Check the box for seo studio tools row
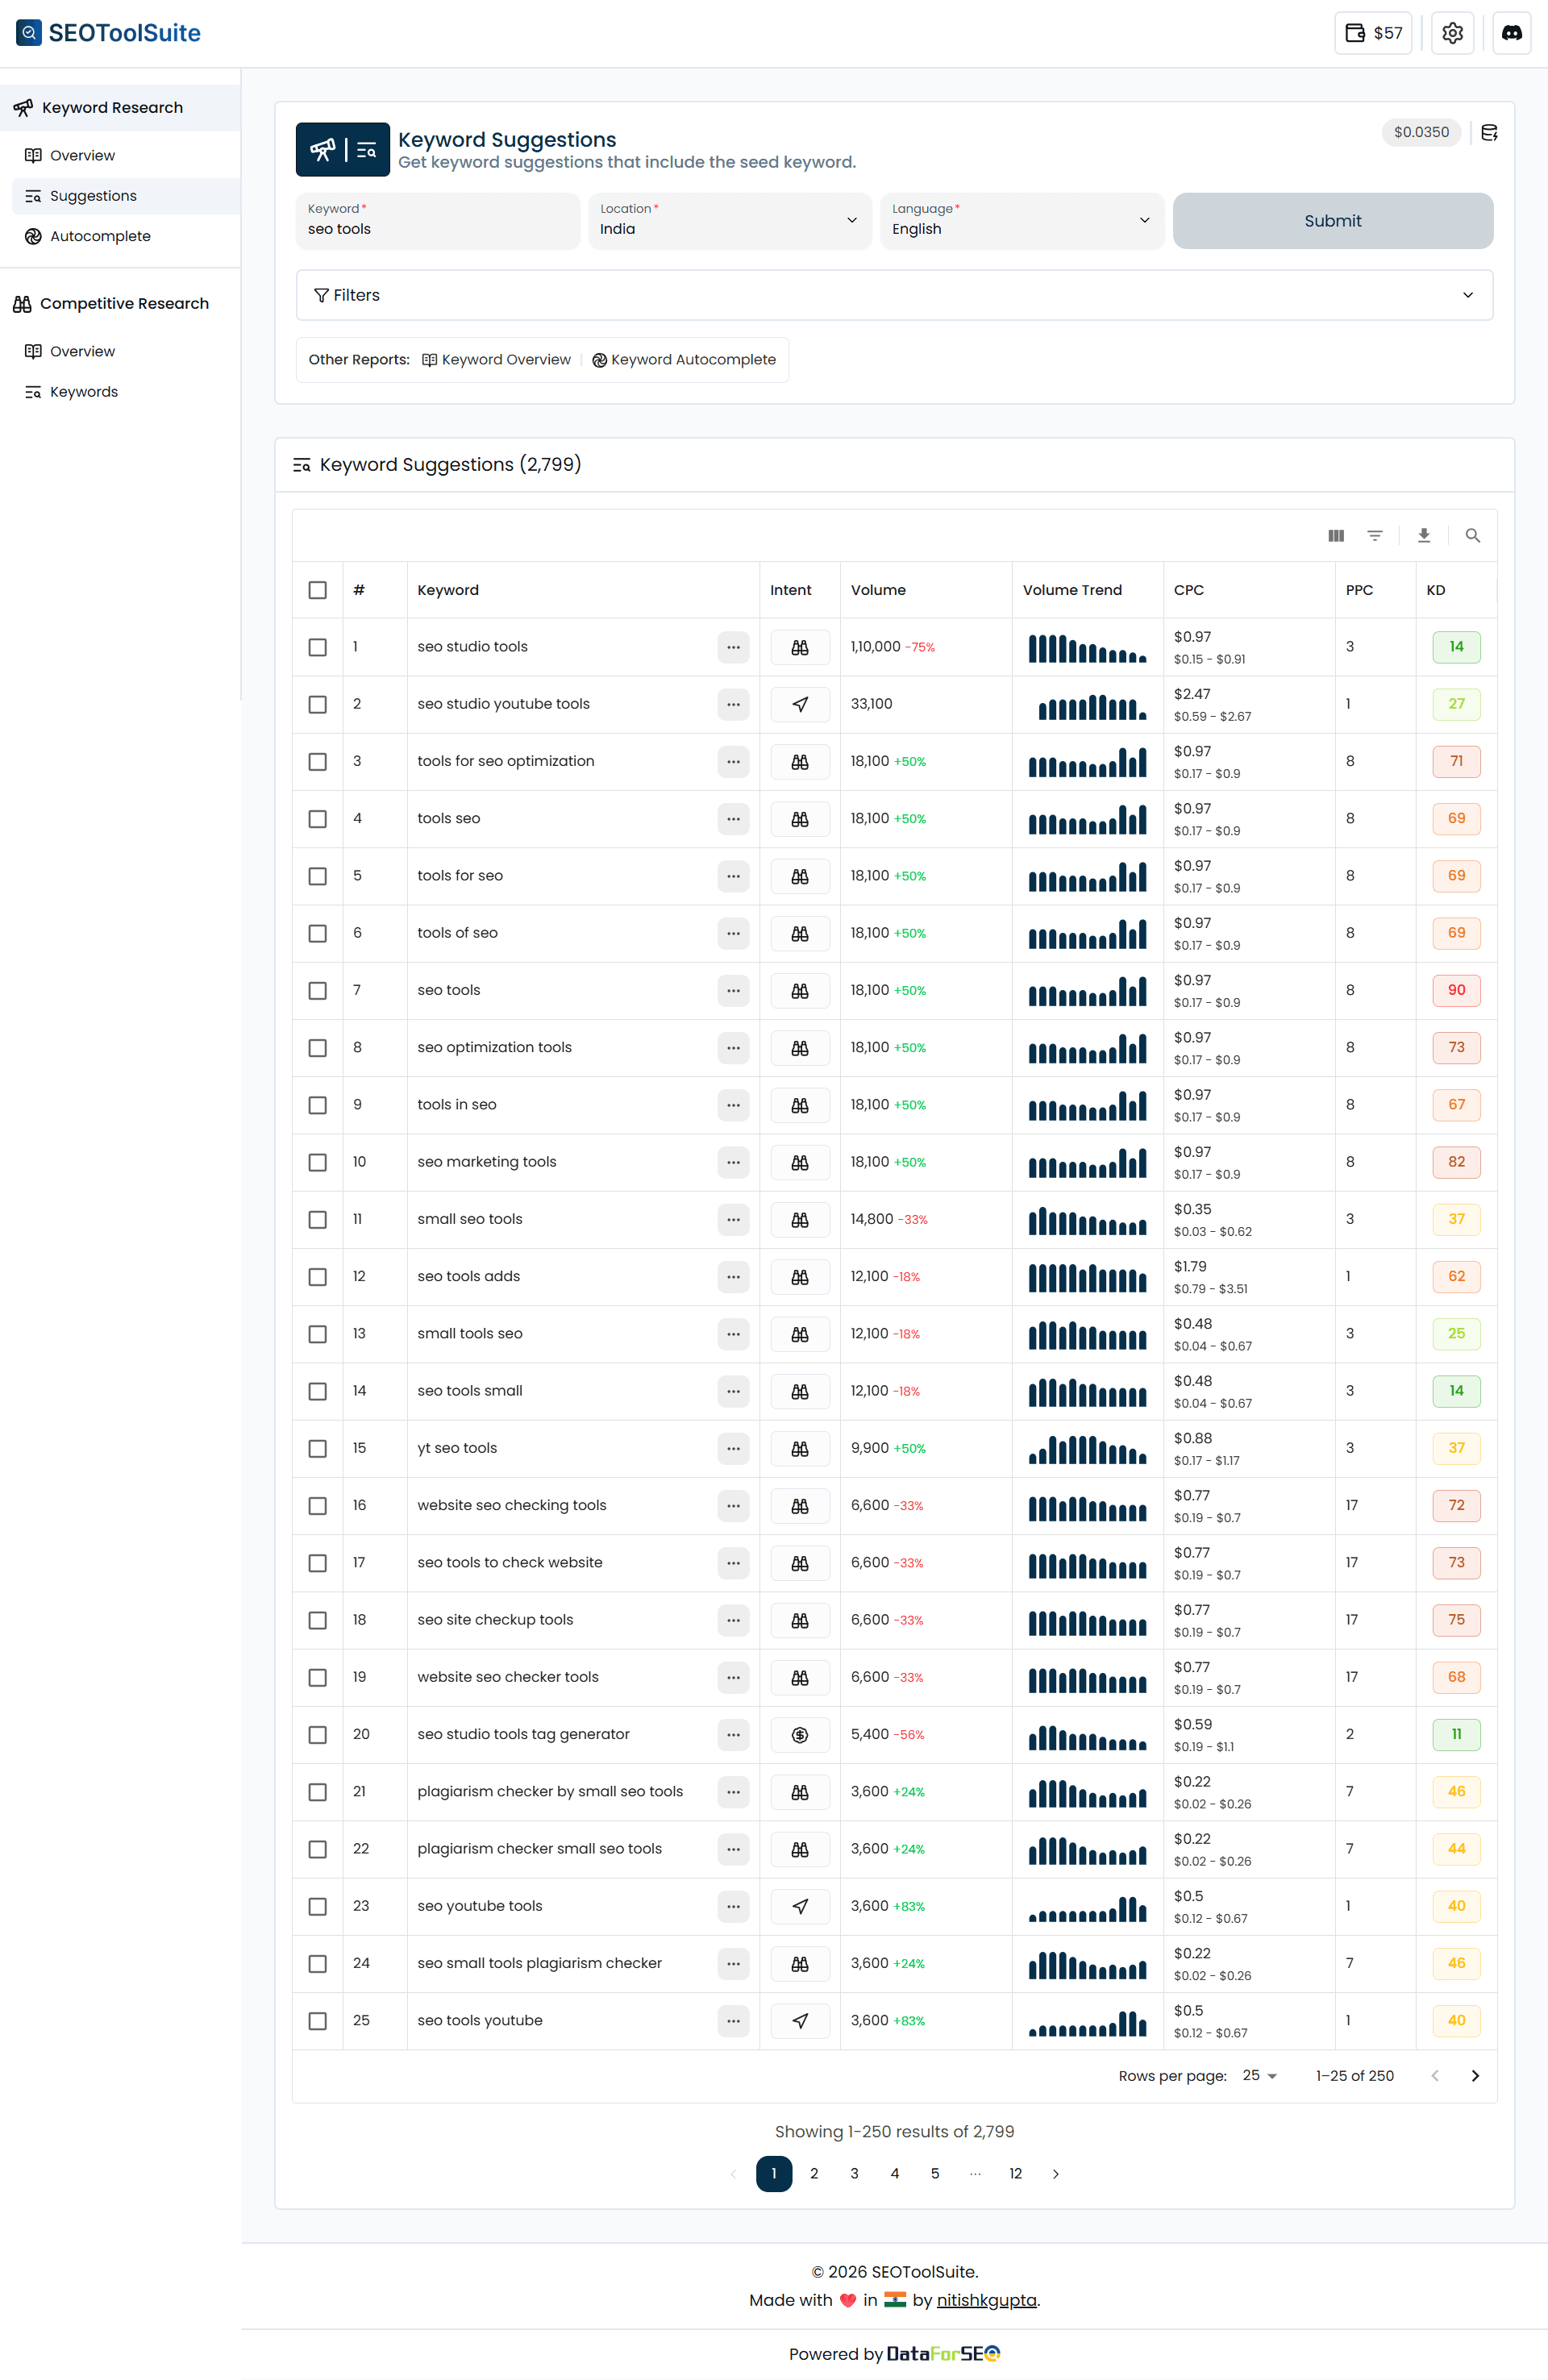This screenshot has width=1548, height=2380. click(317, 647)
